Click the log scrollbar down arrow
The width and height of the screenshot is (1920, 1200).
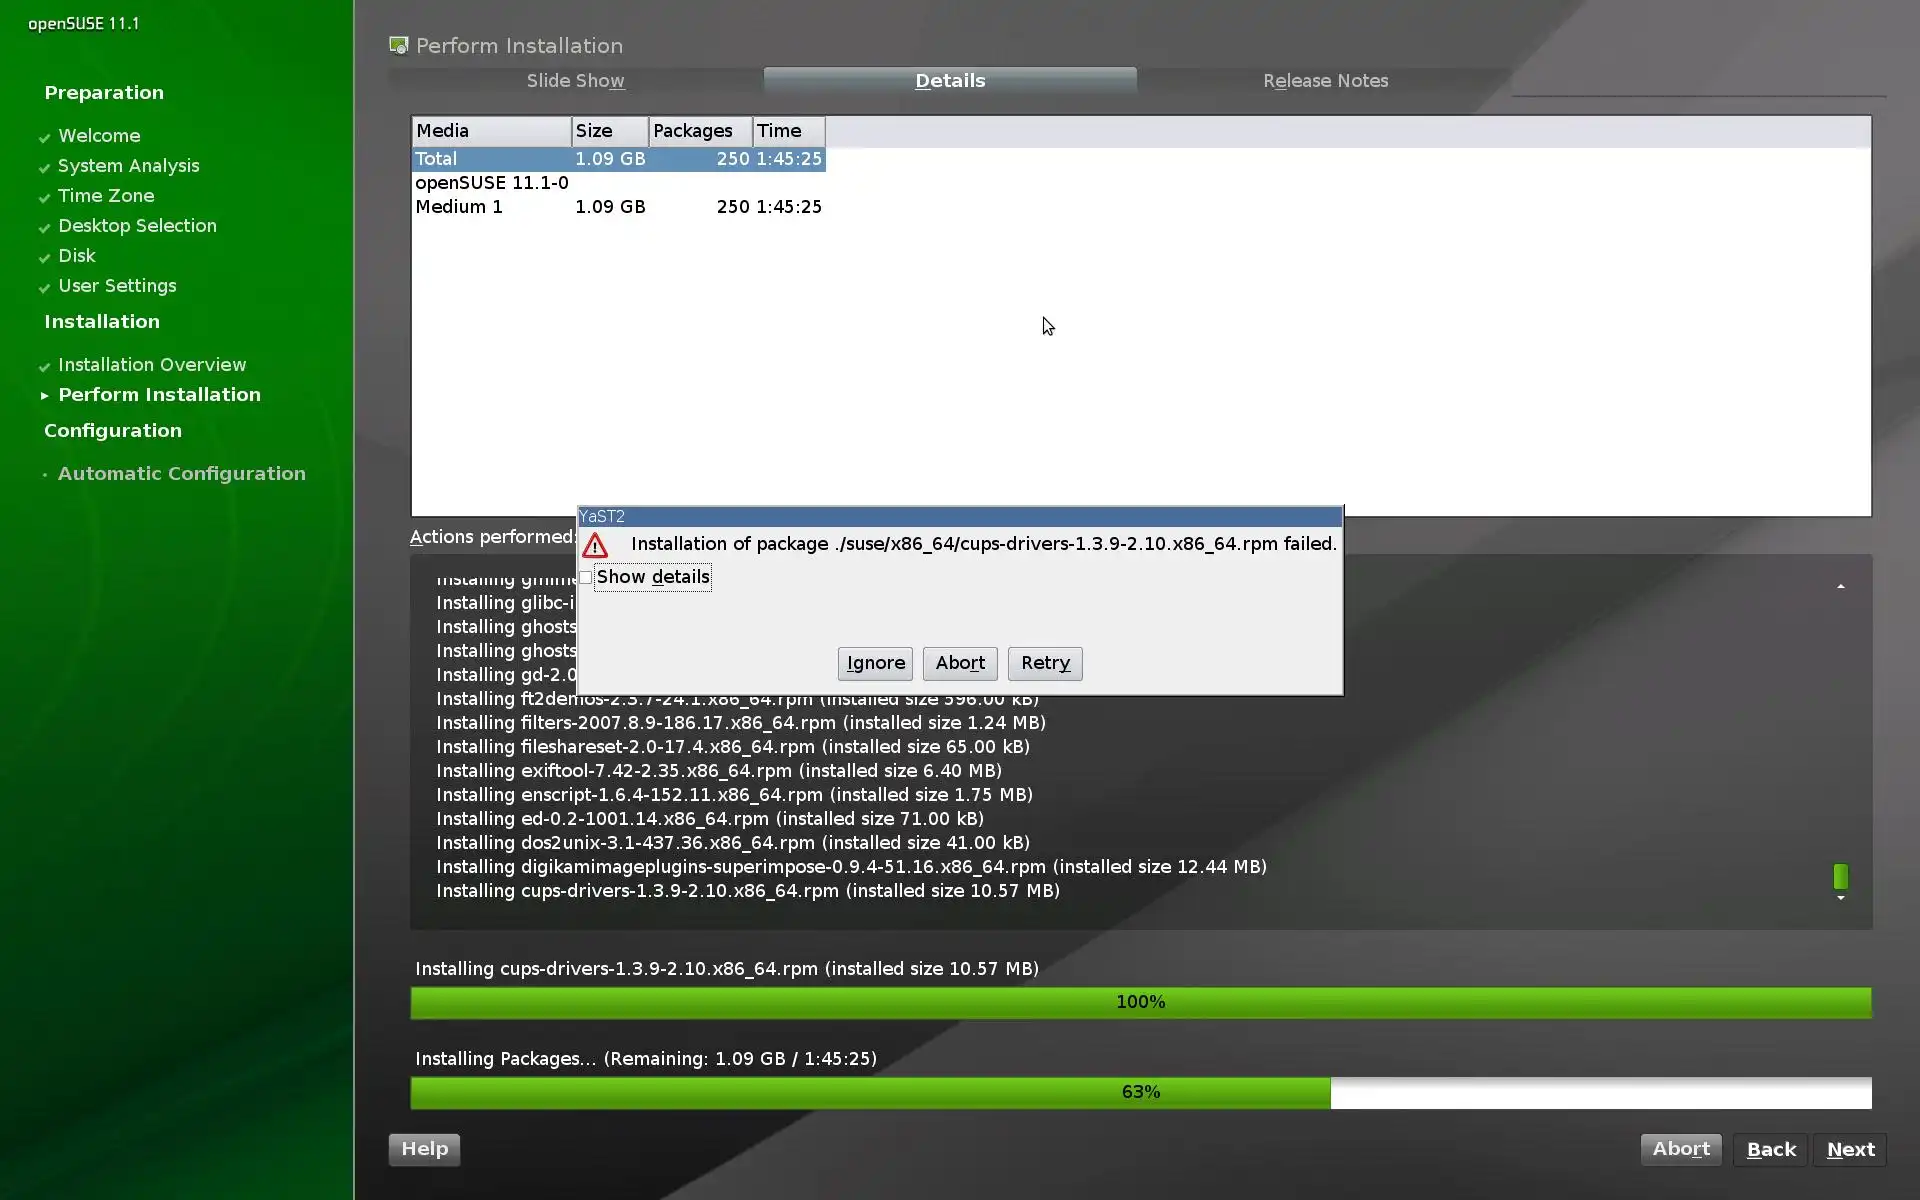point(1840,898)
